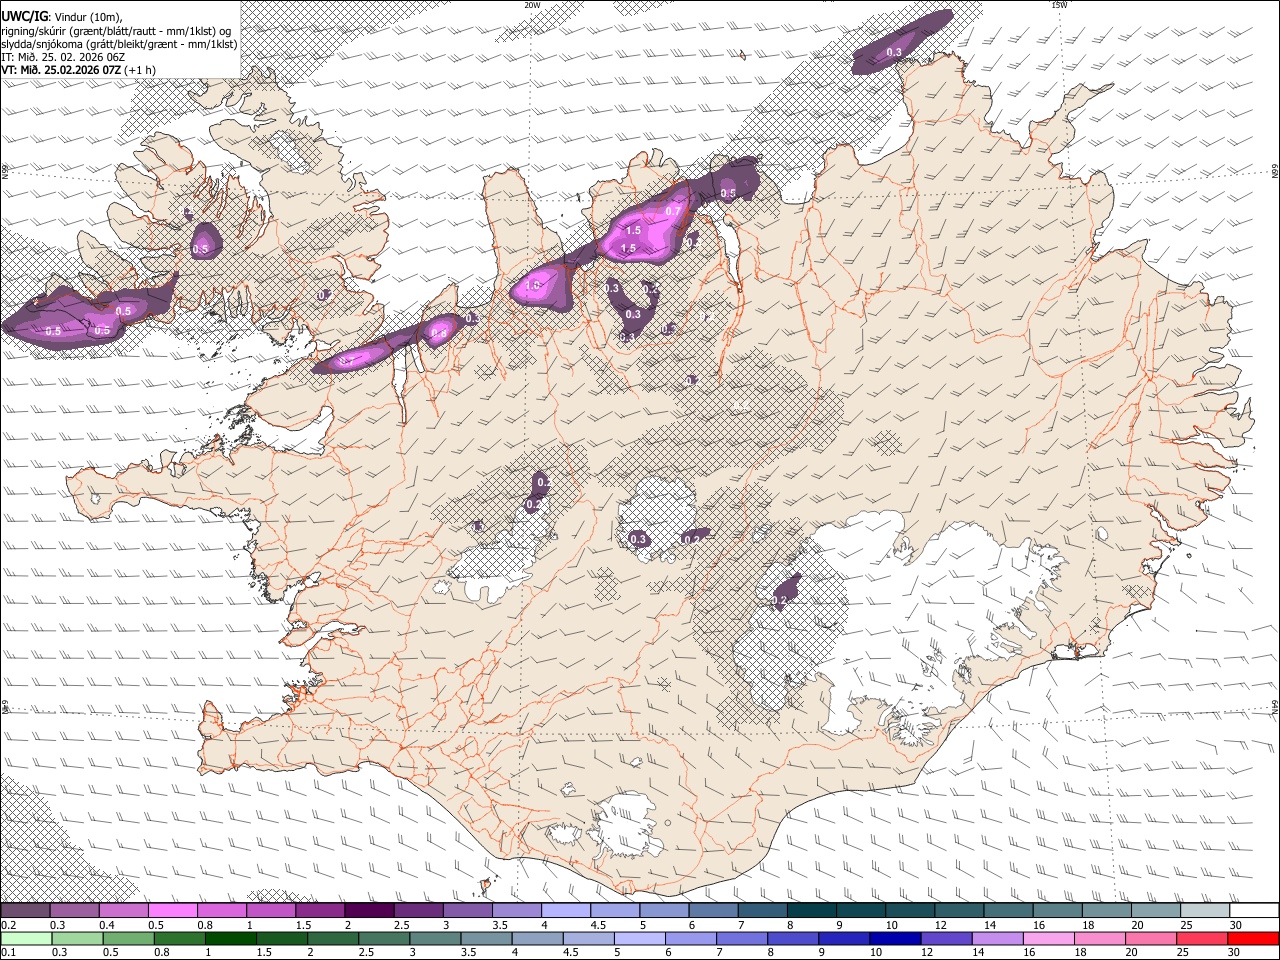This screenshot has width=1280, height=960.
Task: Click the bright red 30 swatch in lower legend row
Action: 1254,938
